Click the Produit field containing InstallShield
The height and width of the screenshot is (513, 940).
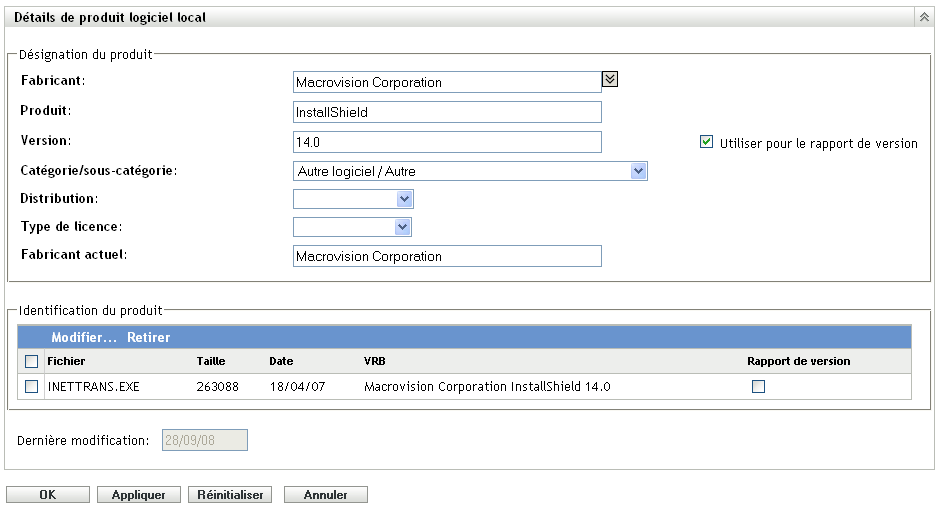click(447, 112)
